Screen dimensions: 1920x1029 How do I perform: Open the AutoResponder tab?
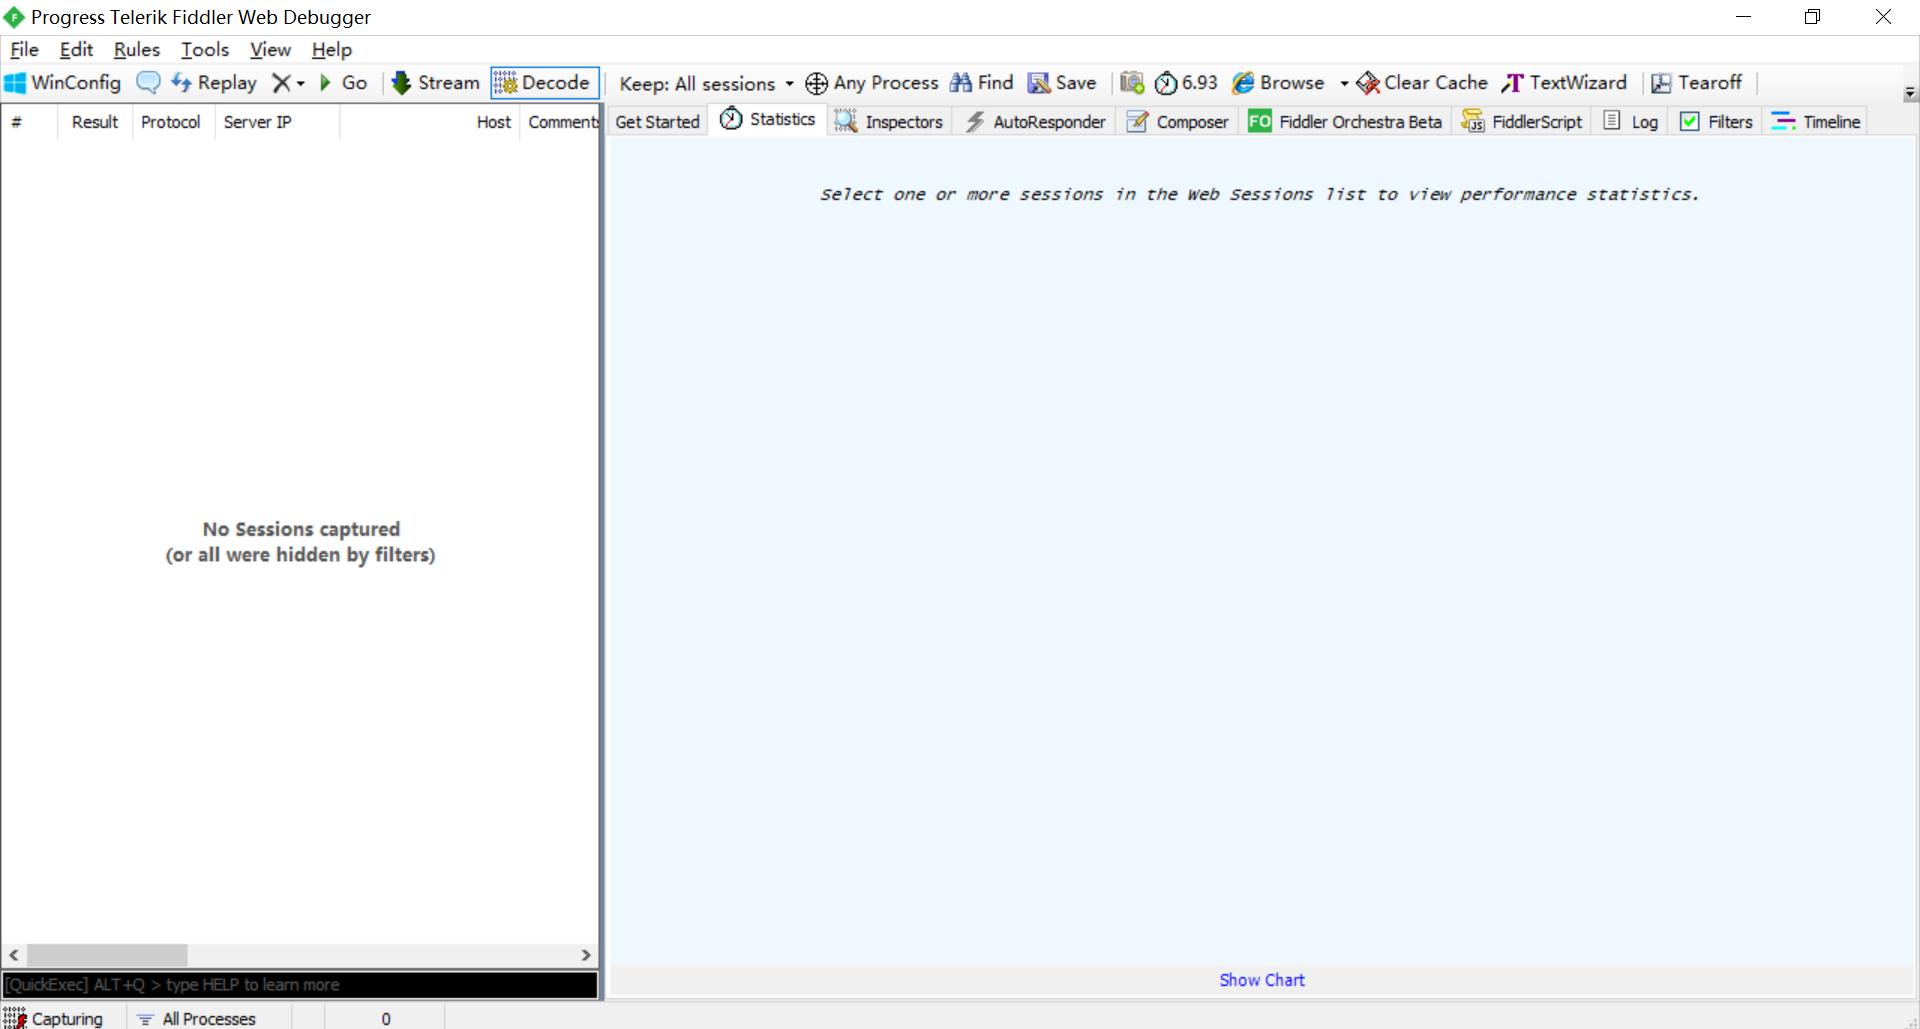1035,122
